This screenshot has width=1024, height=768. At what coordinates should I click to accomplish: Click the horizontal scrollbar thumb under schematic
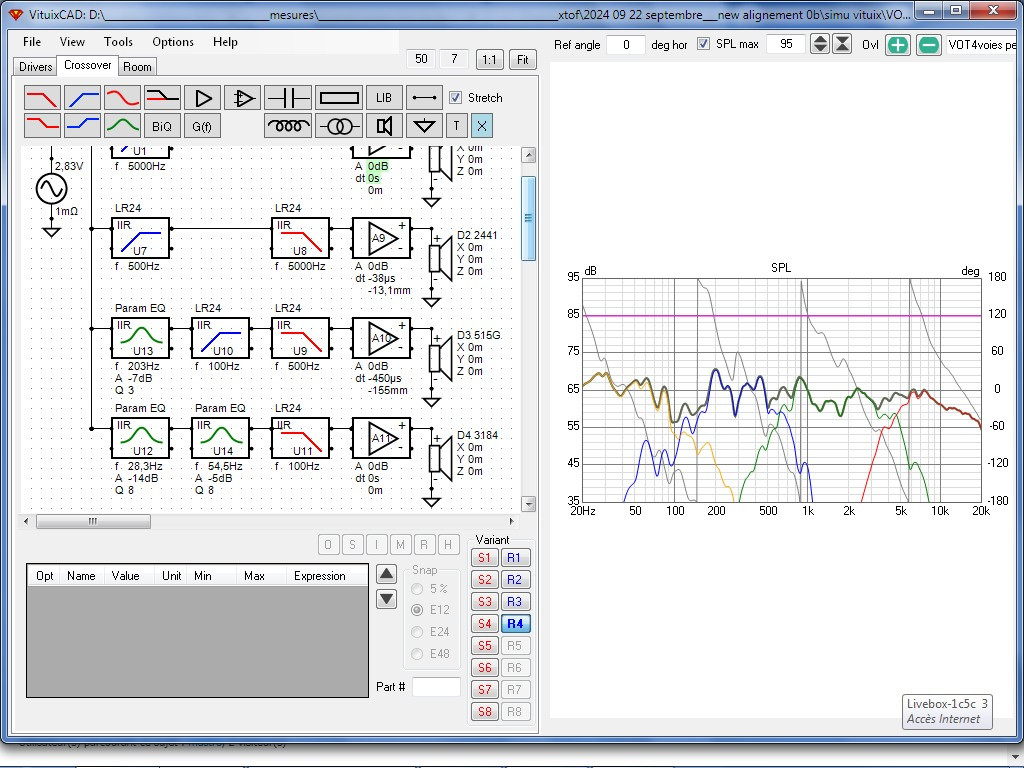click(93, 521)
